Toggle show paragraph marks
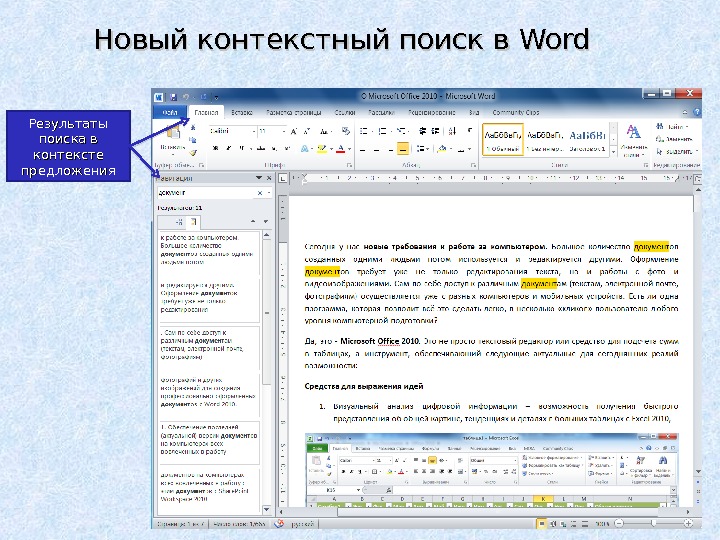Image resolution: width=720 pixels, height=540 pixels. point(470,131)
